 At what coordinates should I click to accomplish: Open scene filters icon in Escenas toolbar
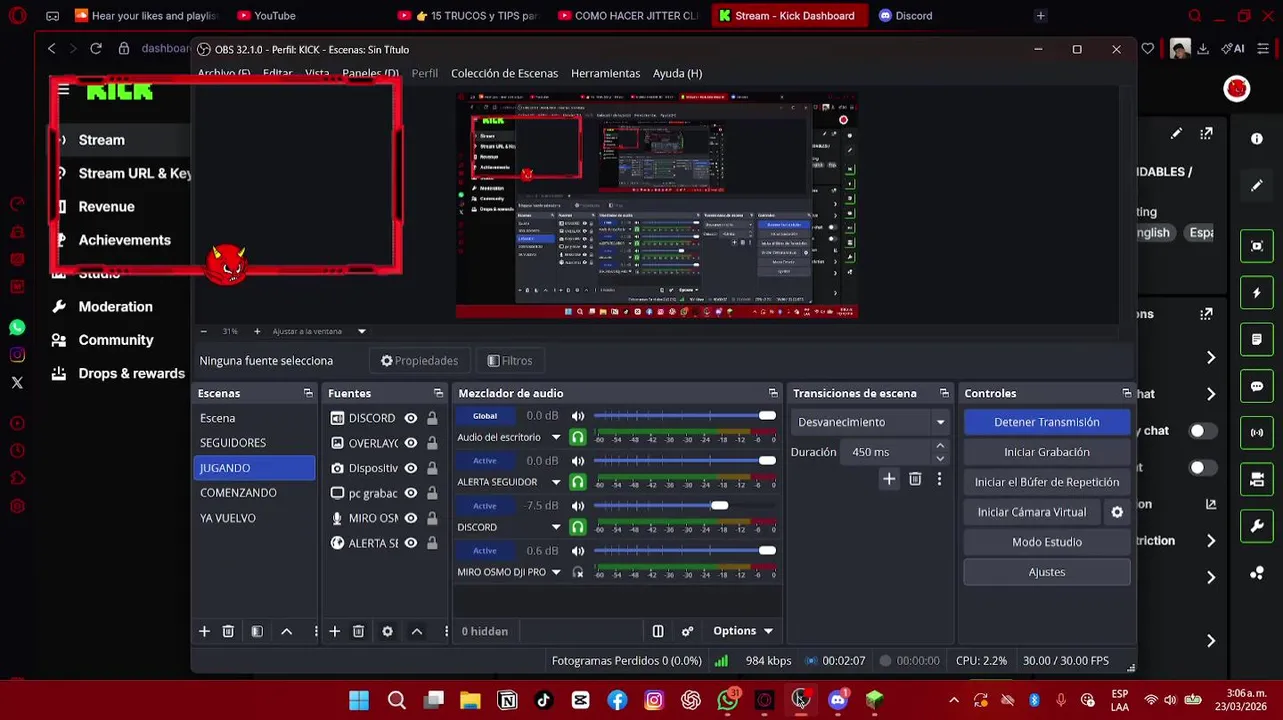[x=257, y=631]
